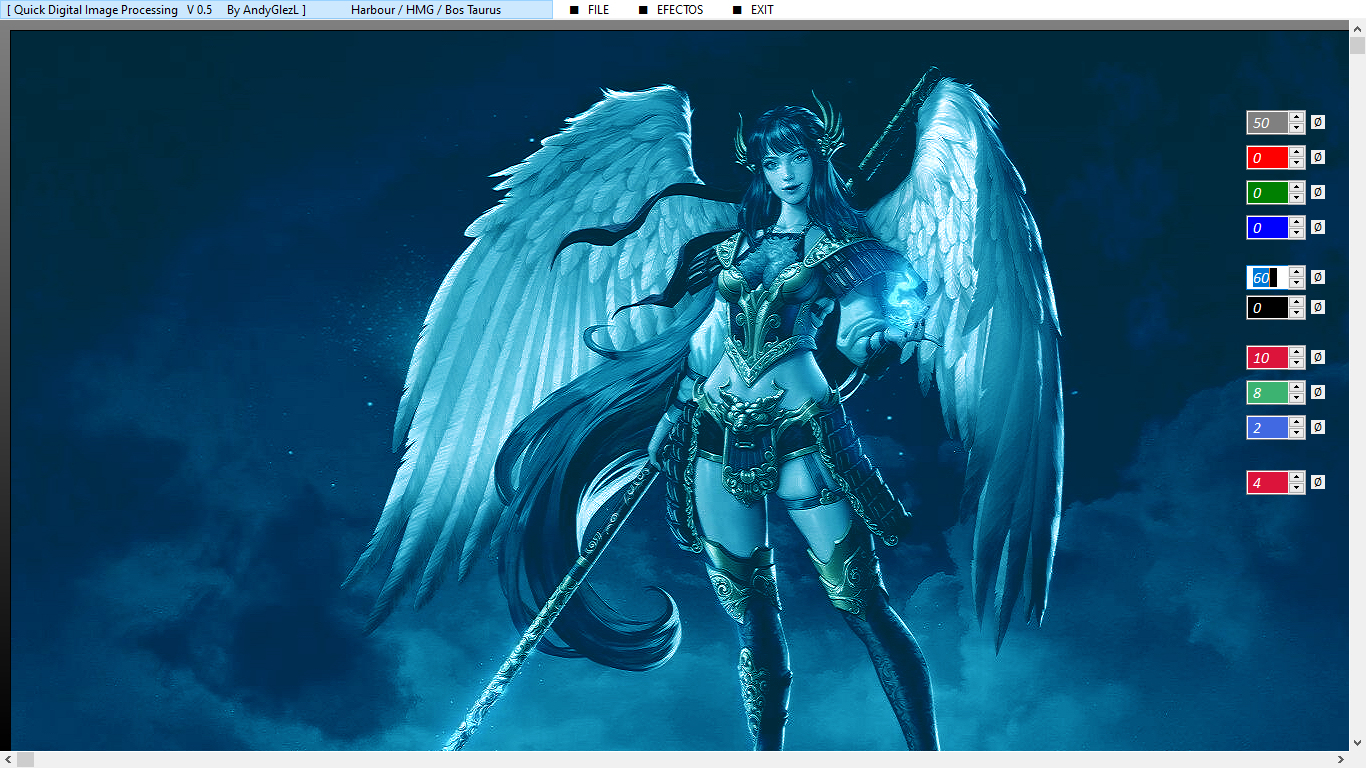Increase the highlighted 60 spinner value
Screen dimensions: 1366x768
click(x=1297, y=272)
